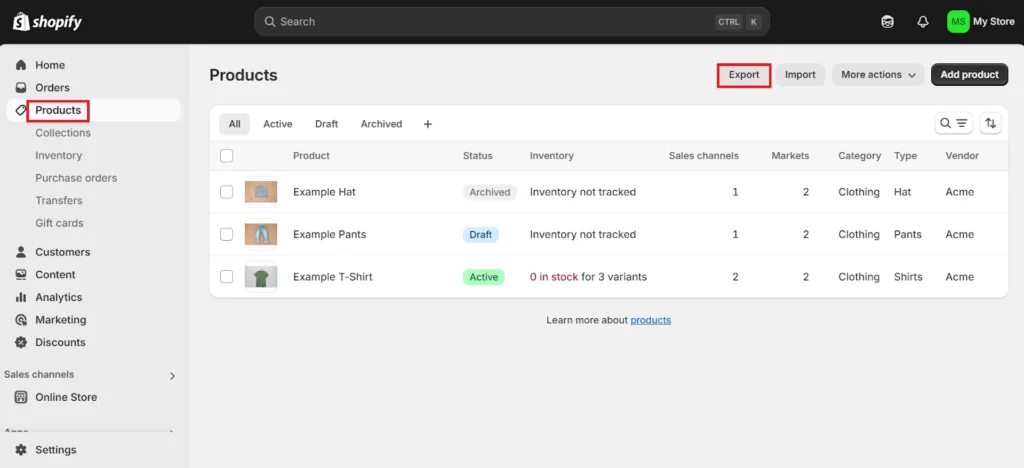
Task: Open the Sidekick assistant icon
Action: pos(887,21)
